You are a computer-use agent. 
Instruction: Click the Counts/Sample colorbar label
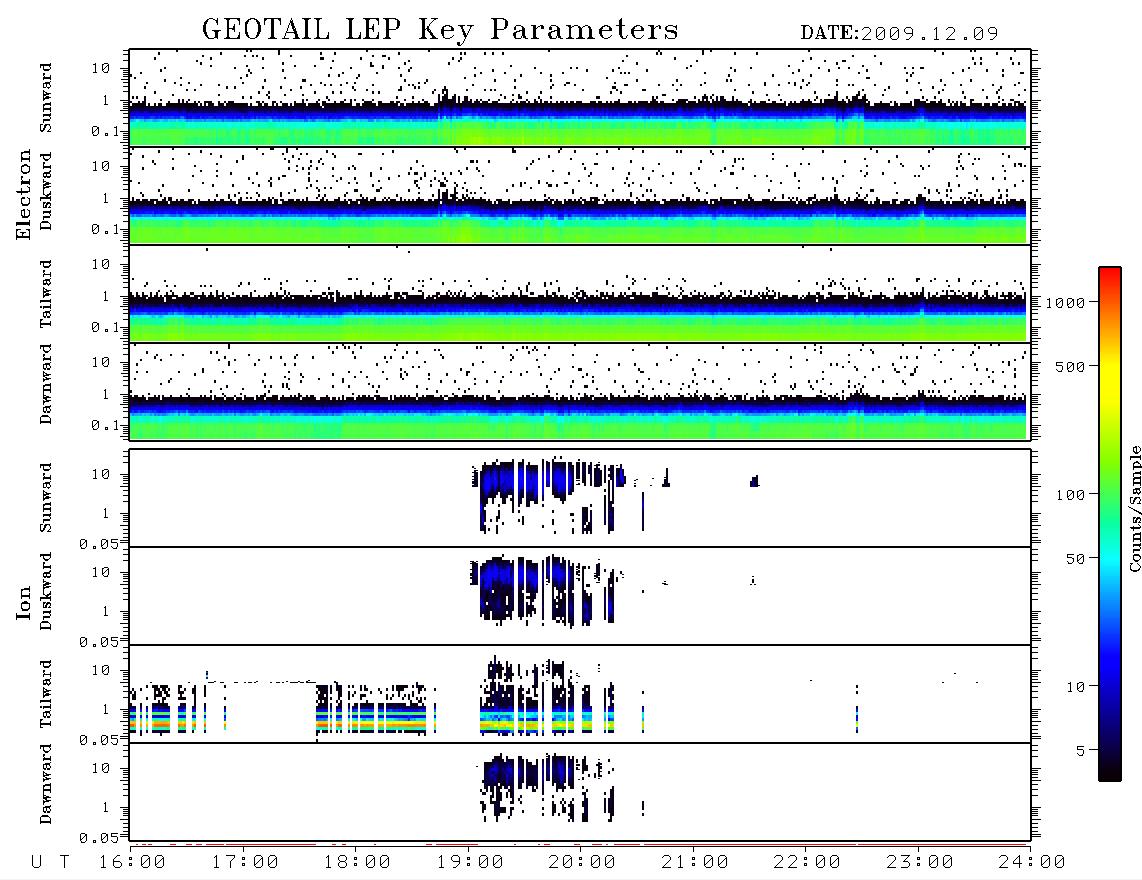pos(1134,508)
